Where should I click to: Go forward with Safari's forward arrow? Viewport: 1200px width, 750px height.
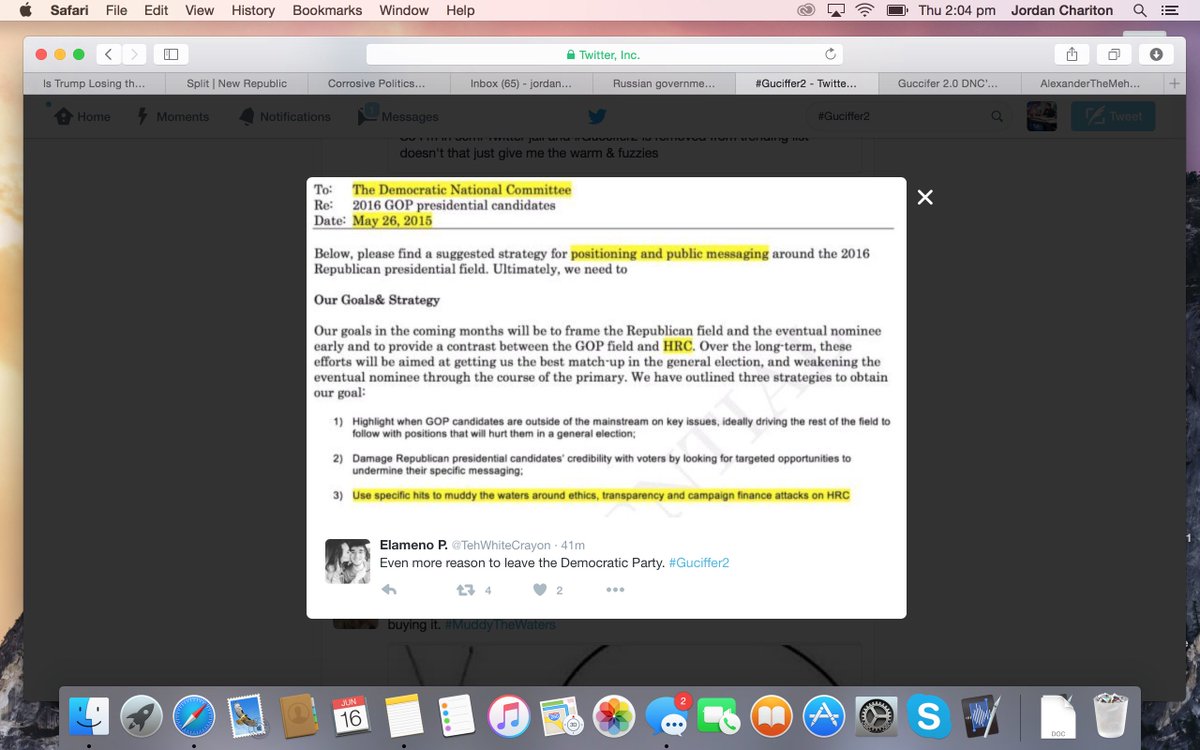pyautogui.click(x=134, y=54)
